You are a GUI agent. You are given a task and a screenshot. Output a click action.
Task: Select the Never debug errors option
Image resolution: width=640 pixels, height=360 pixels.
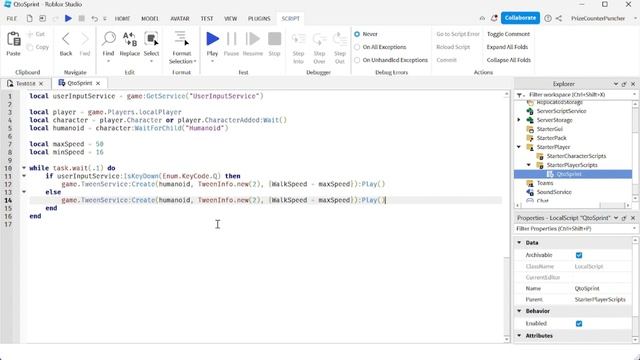[357, 34]
